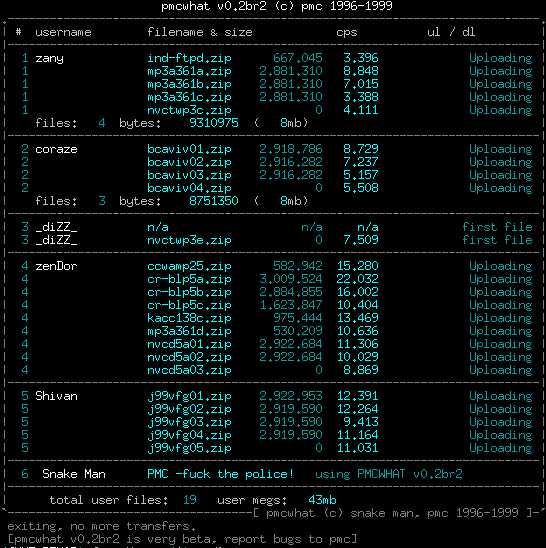The height and width of the screenshot is (548, 546).
Task: Select bcaviv03.zip filename
Action: [189, 175]
